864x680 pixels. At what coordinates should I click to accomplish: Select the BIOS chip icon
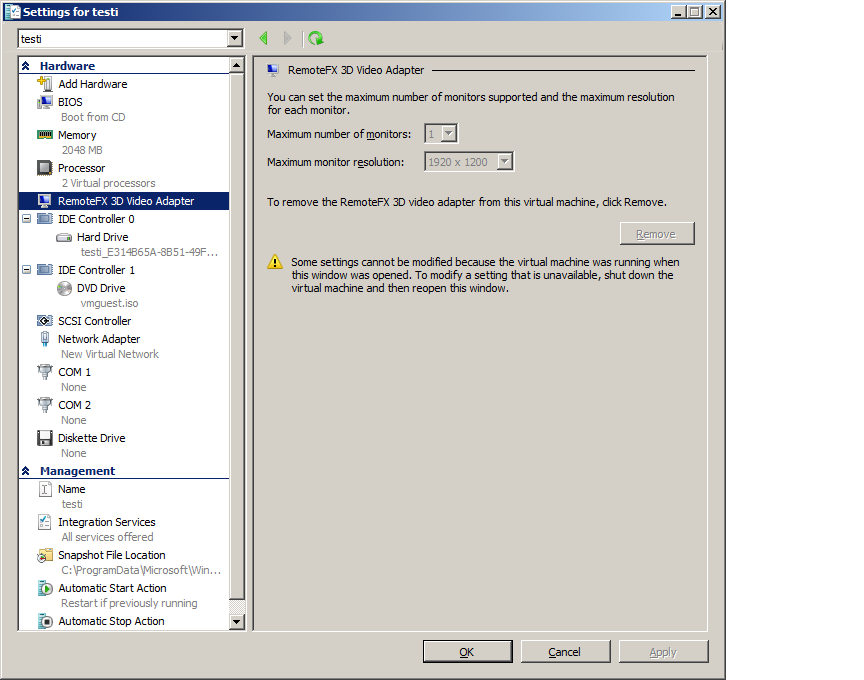pos(45,102)
